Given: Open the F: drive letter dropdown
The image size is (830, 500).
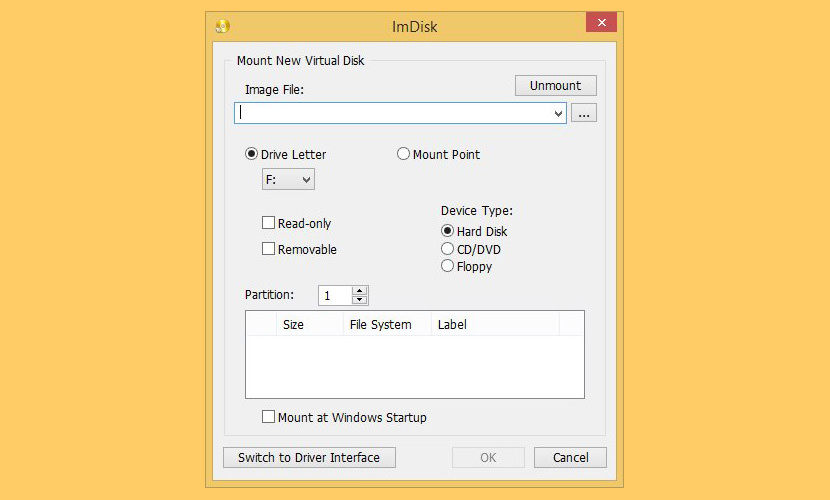Looking at the screenshot, I should tap(288, 179).
